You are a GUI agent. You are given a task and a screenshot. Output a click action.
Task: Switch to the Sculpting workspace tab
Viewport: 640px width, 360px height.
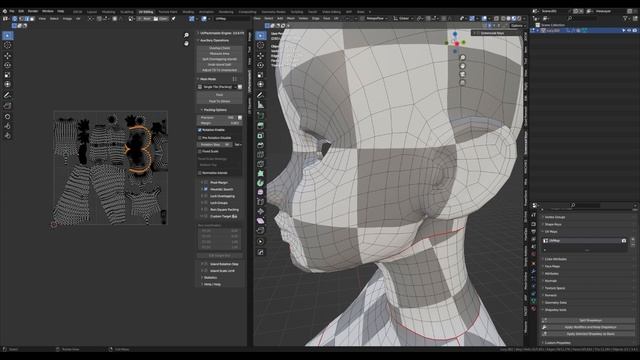(127, 12)
